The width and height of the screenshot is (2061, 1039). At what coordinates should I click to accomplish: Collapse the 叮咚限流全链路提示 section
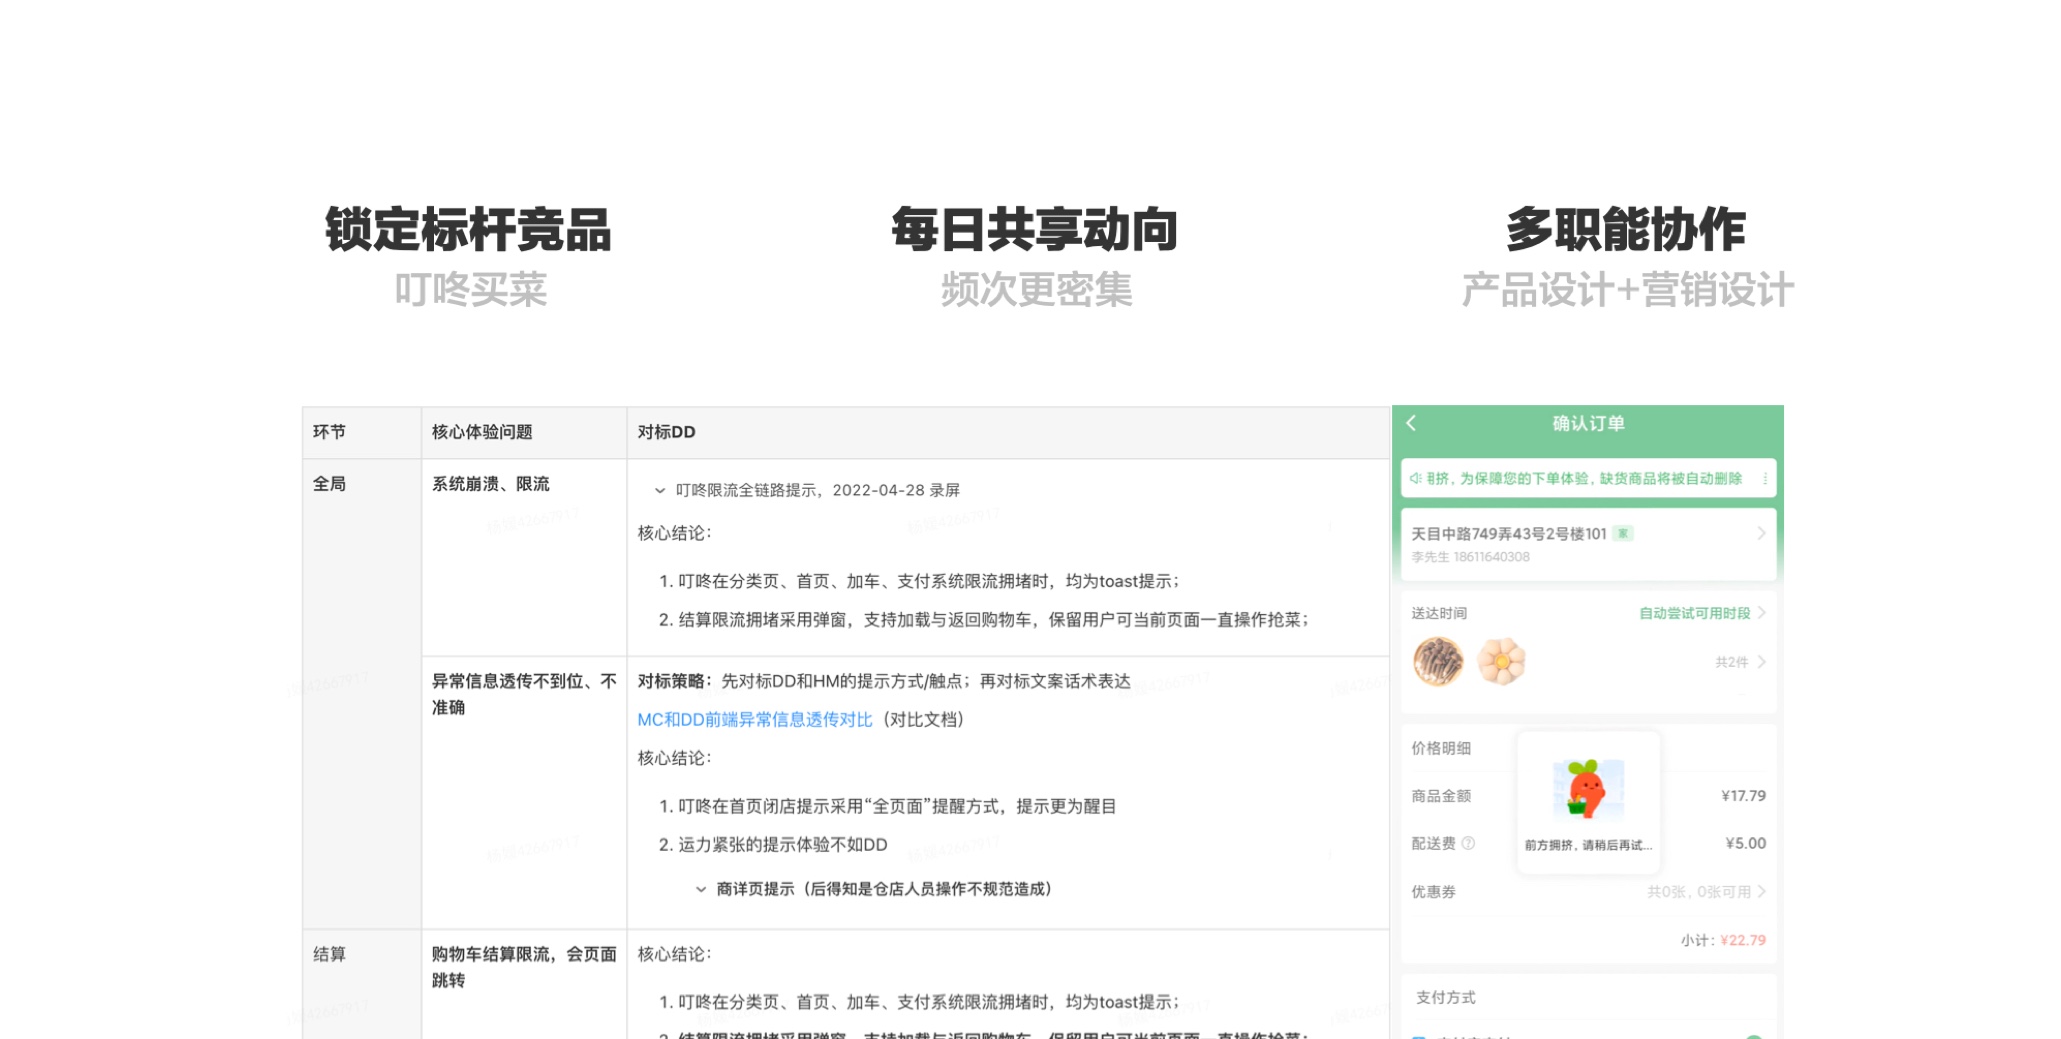click(660, 491)
